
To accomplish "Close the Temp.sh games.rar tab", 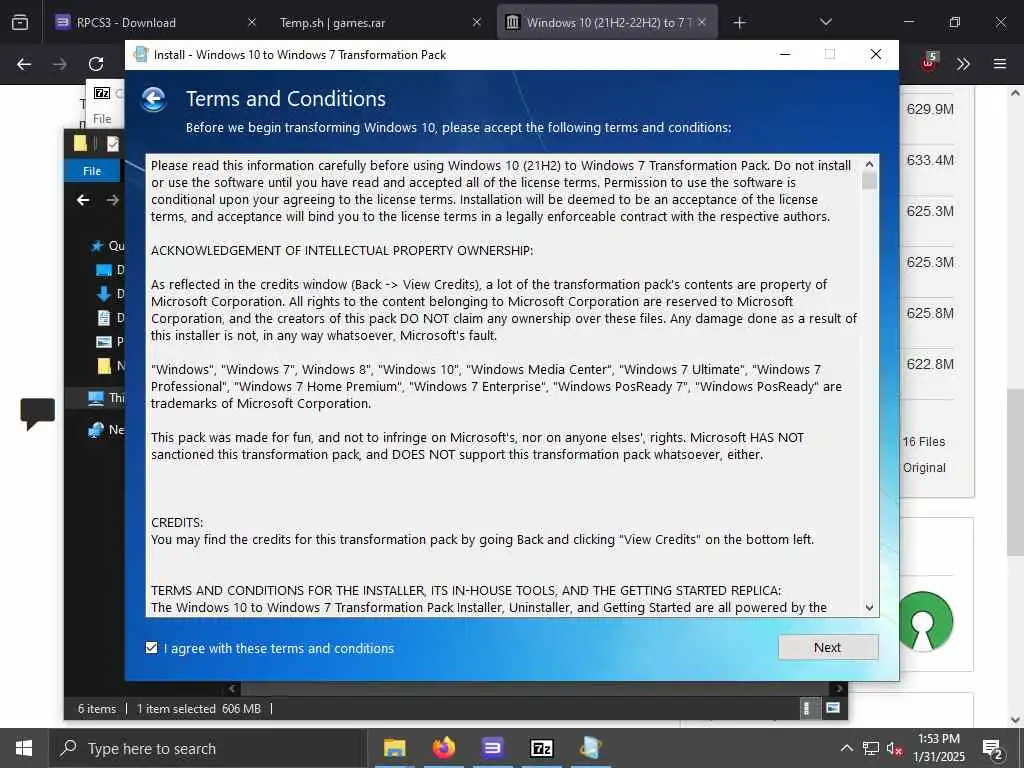I will [x=477, y=22].
